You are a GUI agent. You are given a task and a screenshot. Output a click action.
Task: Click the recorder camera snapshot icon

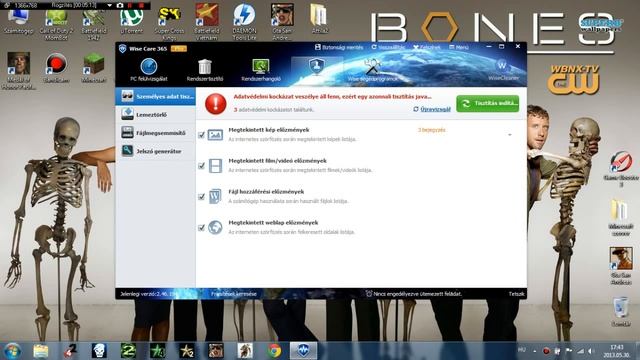120,5
